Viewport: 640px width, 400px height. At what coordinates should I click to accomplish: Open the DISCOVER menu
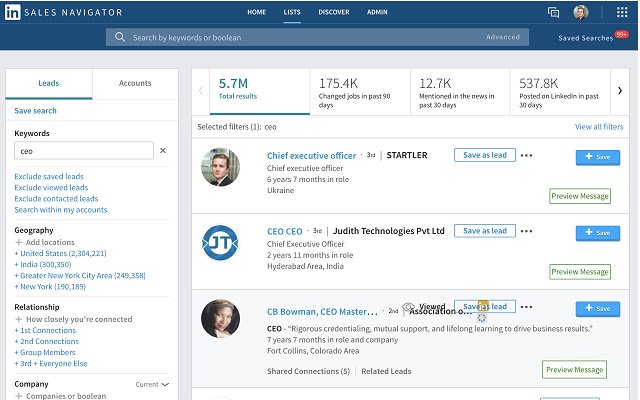click(x=334, y=12)
